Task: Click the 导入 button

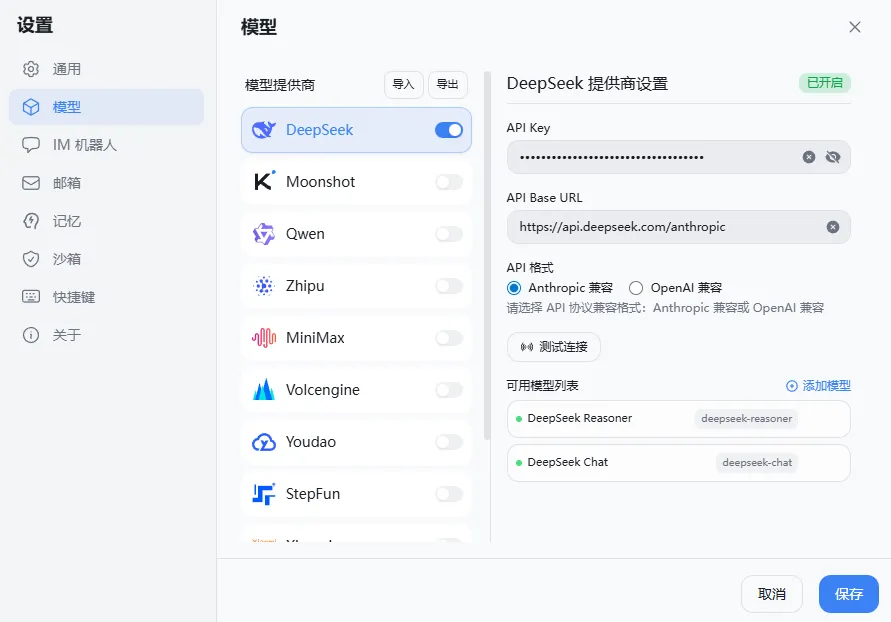Action: [403, 85]
